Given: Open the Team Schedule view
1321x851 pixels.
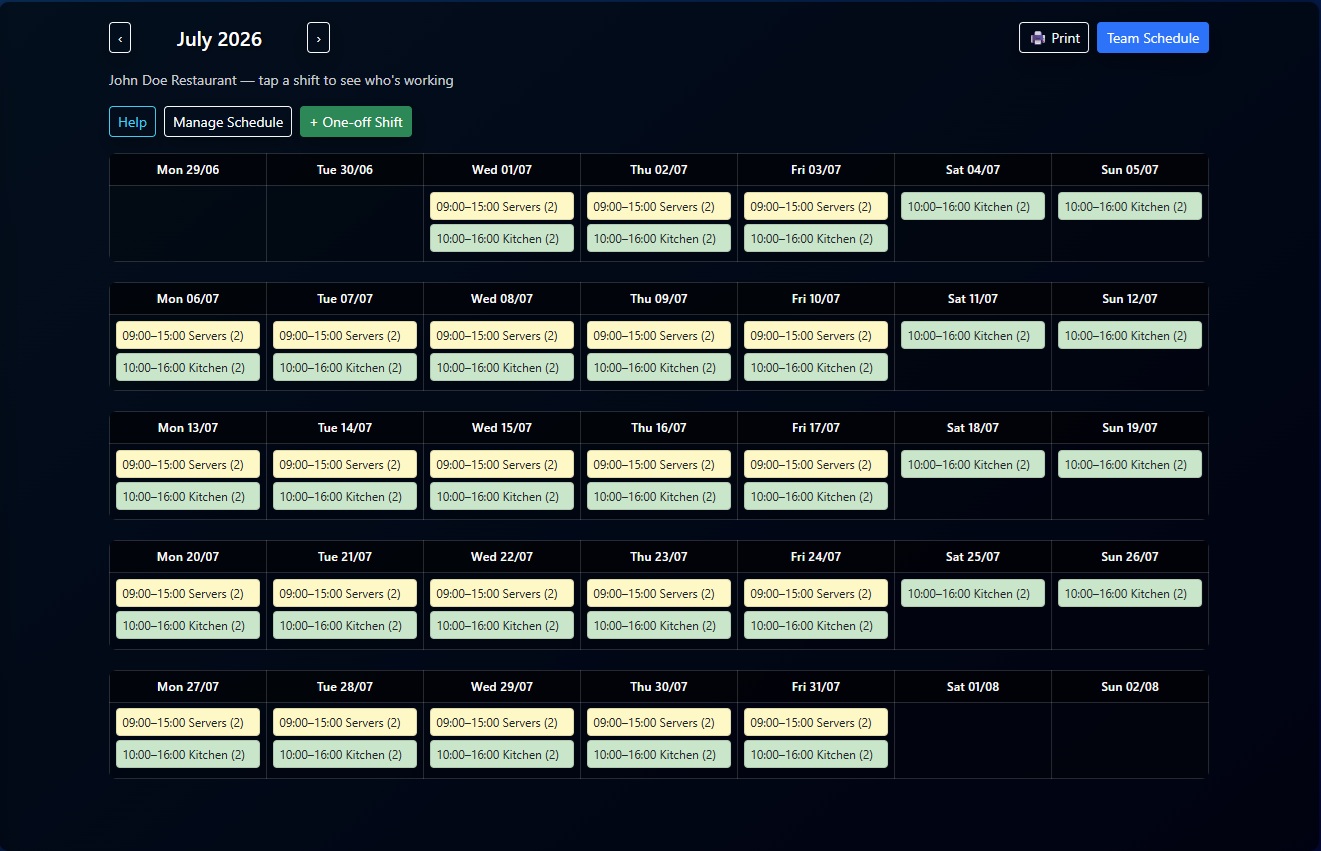Looking at the screenshot, I should [x=1153, y=38].
